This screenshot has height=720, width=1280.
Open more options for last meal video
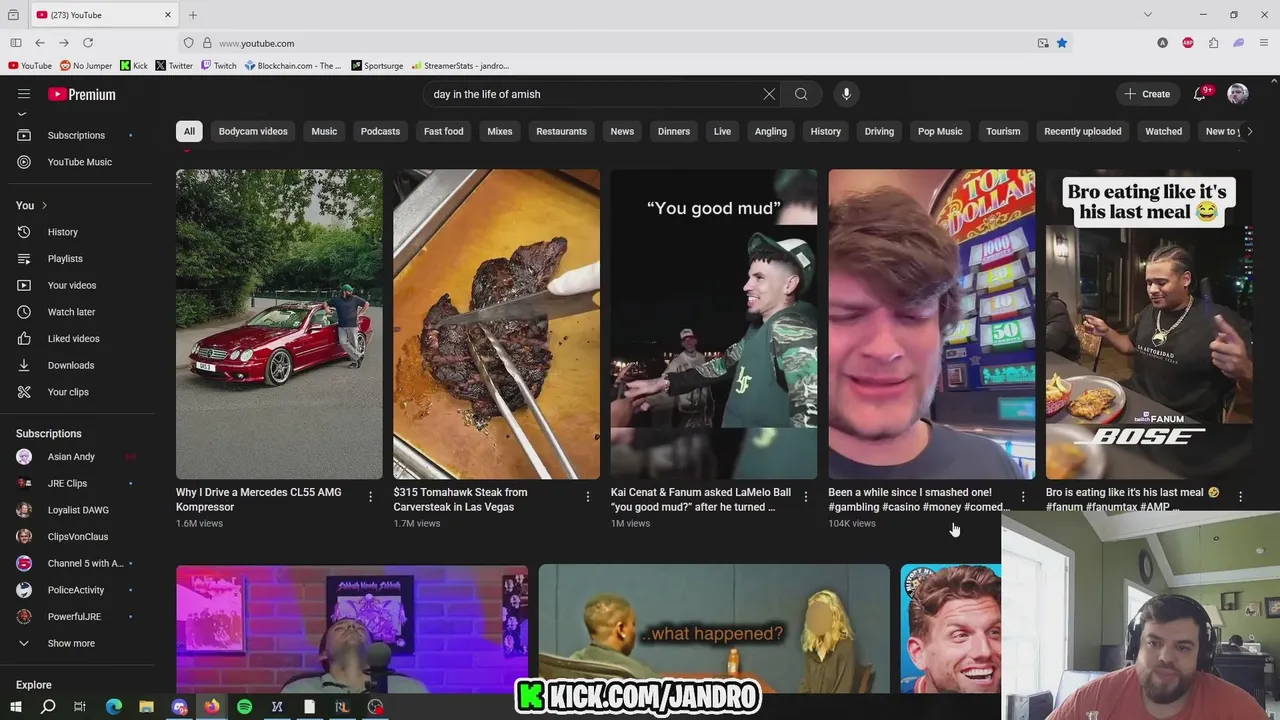coord(1240,496)
